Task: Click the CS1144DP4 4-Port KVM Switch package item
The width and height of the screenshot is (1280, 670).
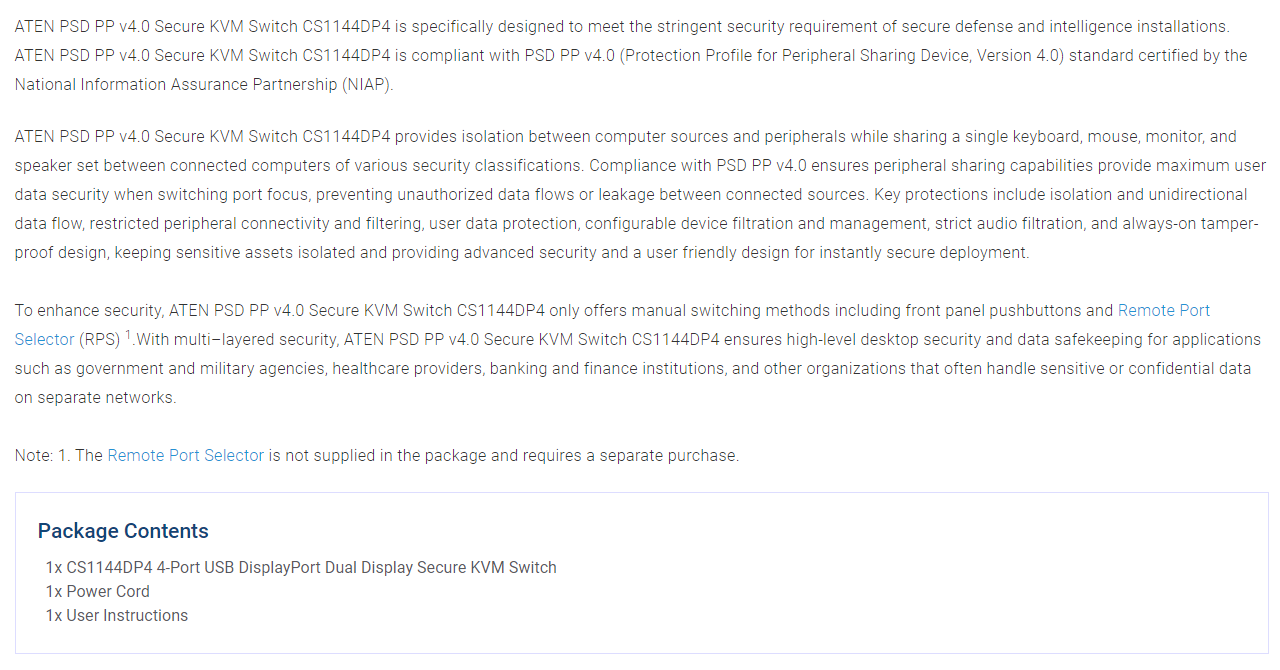Action: coord(301,568)
